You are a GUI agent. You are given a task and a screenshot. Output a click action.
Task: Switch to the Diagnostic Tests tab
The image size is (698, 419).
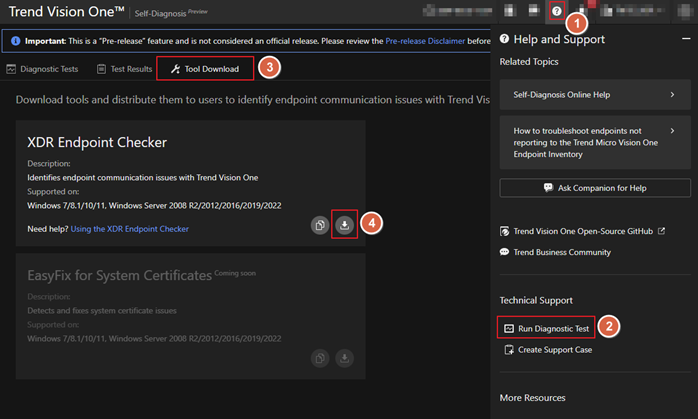[50, 69]
